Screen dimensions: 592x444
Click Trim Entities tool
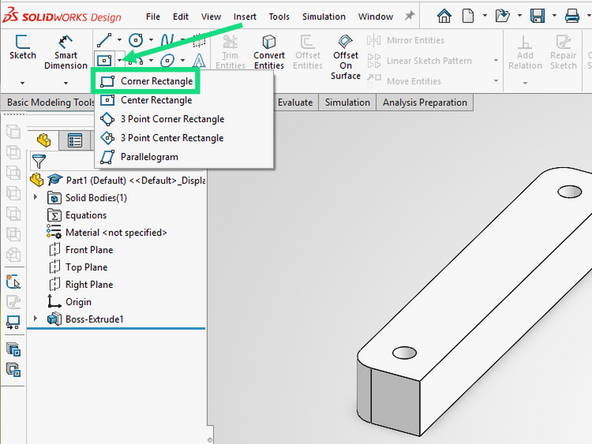[230, 52]
